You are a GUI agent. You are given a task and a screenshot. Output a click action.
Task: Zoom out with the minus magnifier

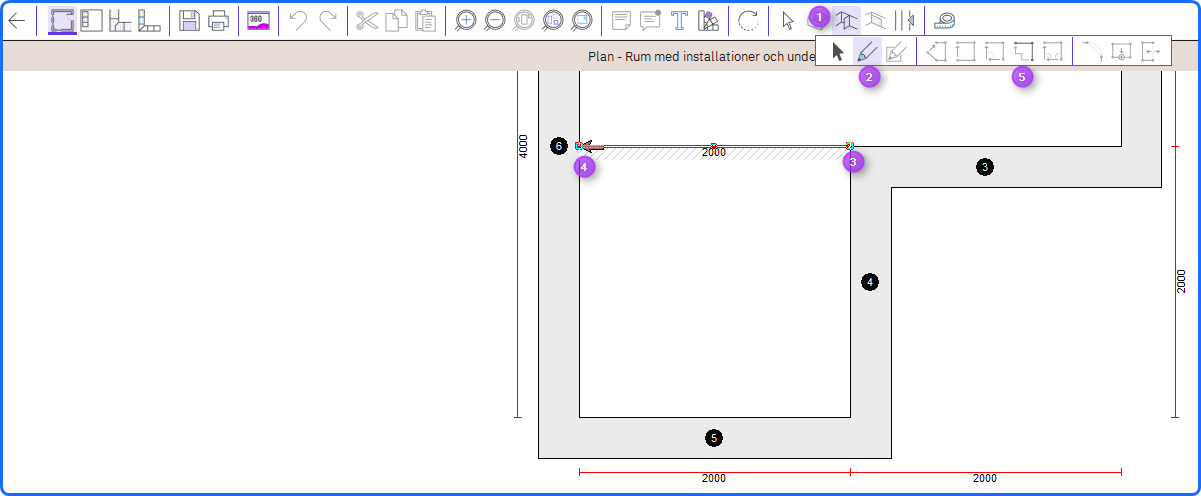(494, 20)
